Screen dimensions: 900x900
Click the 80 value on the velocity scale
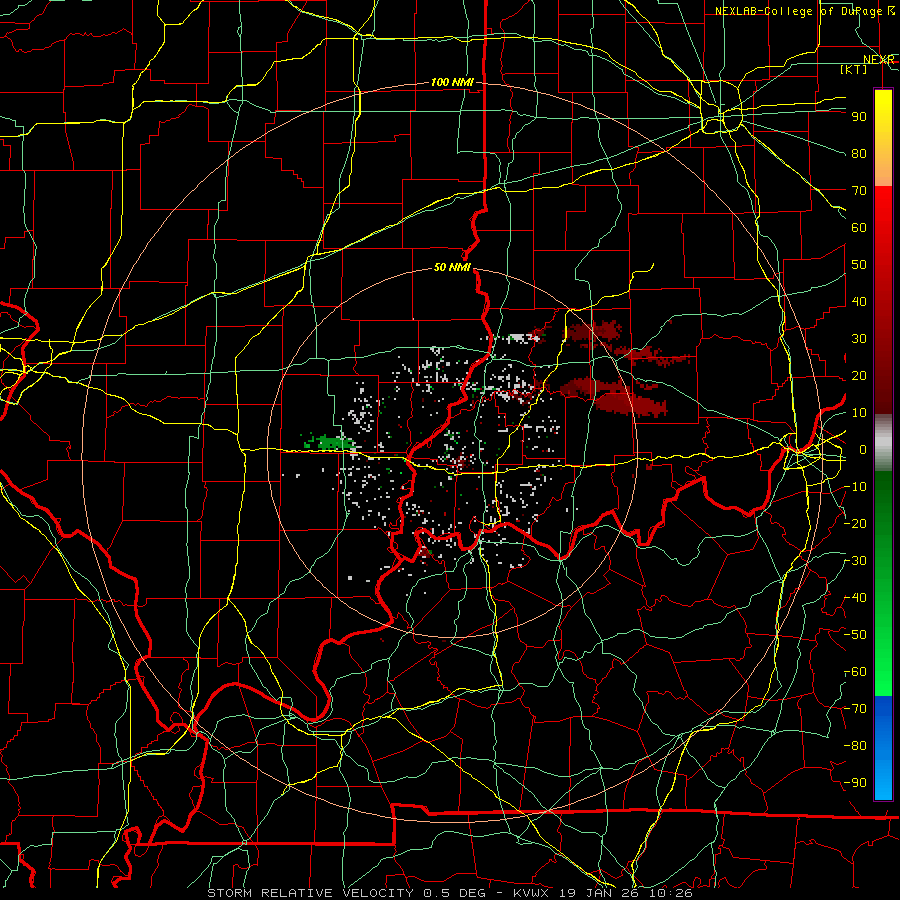coord(859,153)
